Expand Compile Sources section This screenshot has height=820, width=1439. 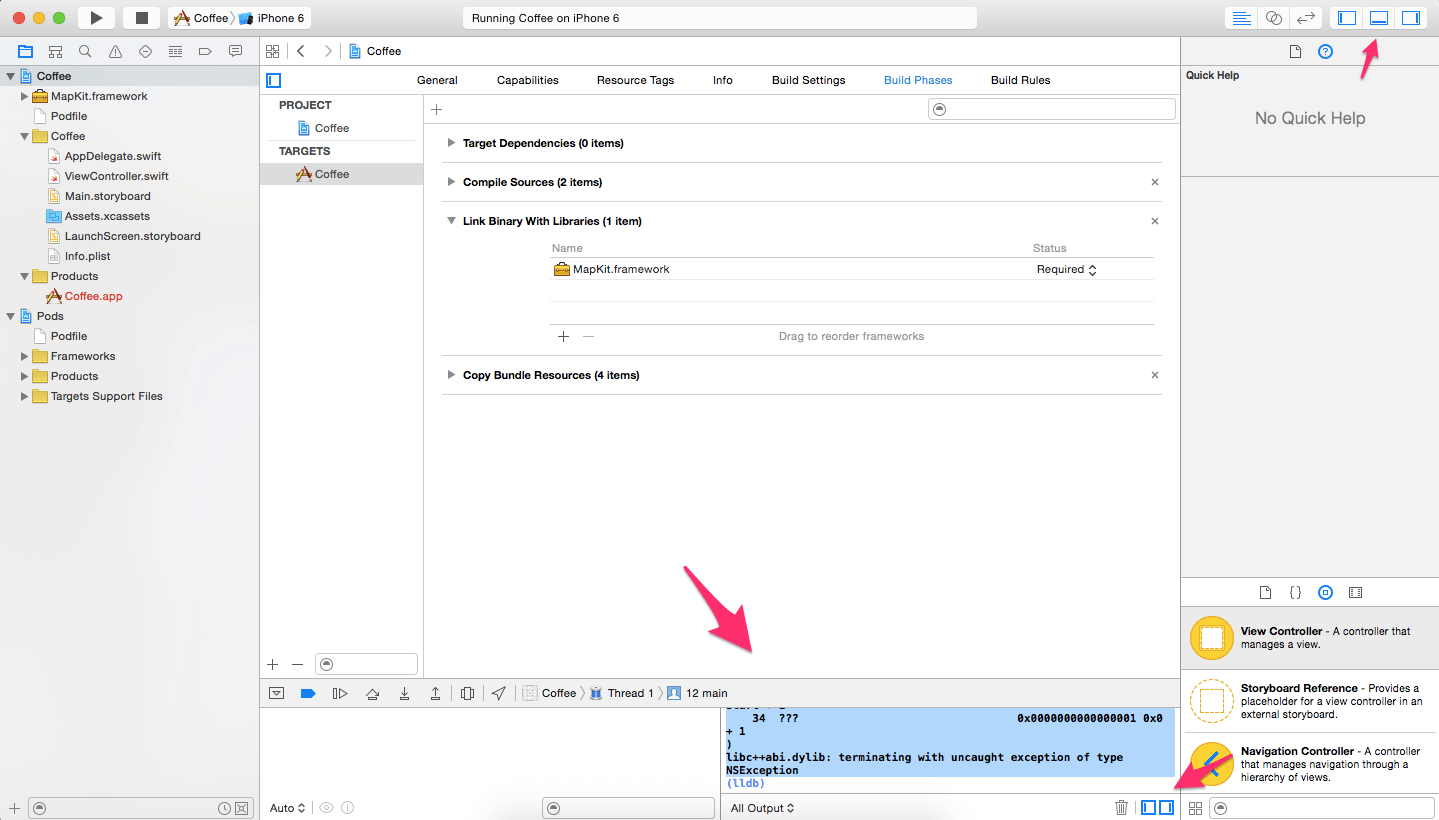click(x=452, y=182)
